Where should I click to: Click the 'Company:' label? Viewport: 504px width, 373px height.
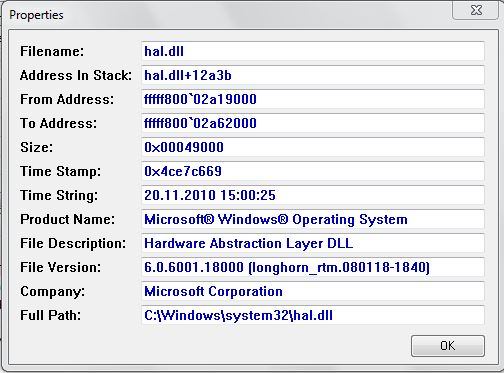52,292
